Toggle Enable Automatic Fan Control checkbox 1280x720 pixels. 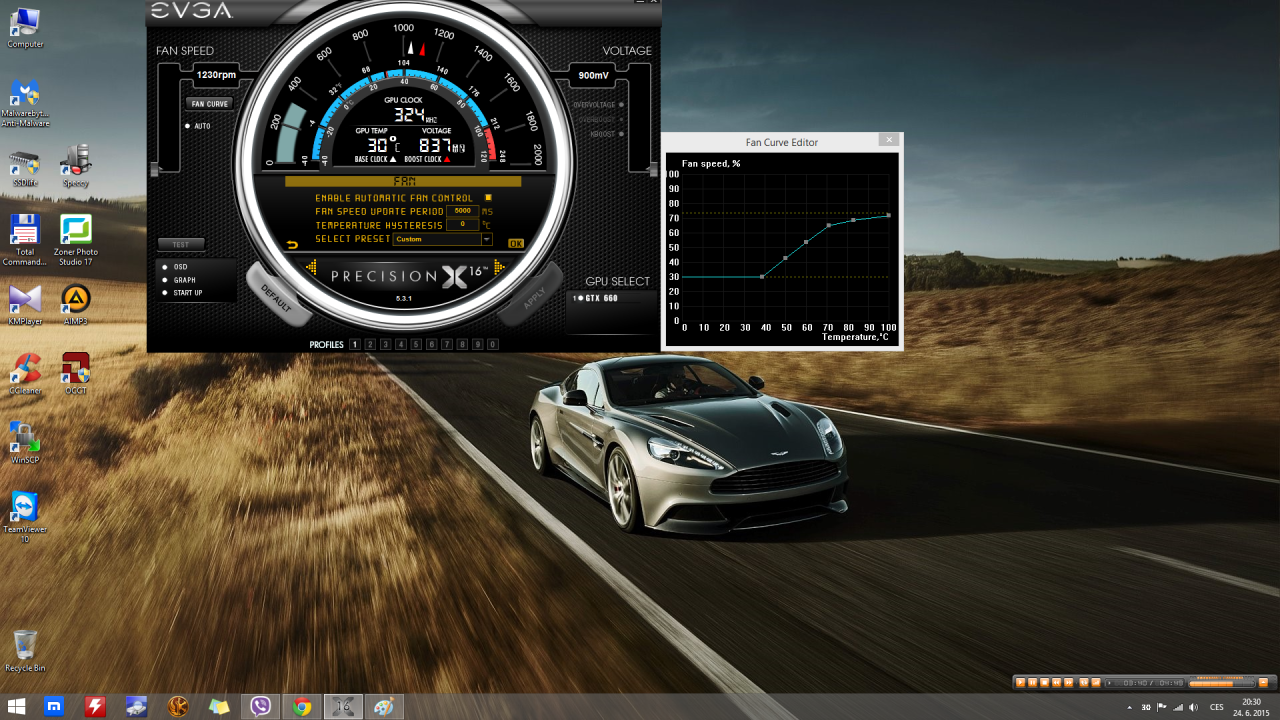click(488, 198)
